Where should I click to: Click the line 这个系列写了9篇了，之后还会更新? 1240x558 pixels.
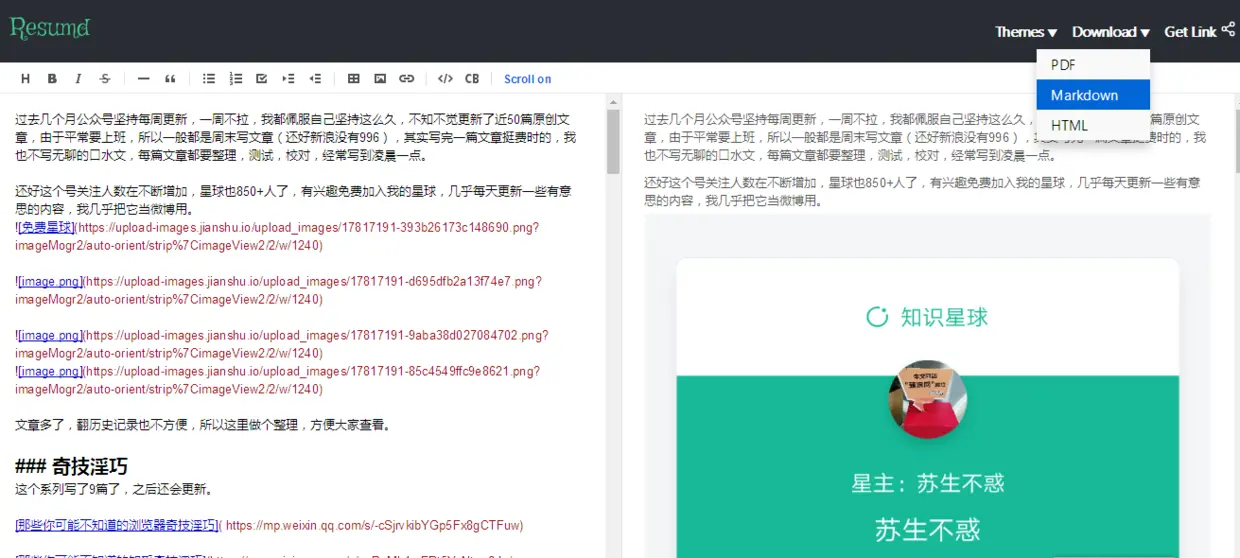pyautogui.click(x=113, y=489)
